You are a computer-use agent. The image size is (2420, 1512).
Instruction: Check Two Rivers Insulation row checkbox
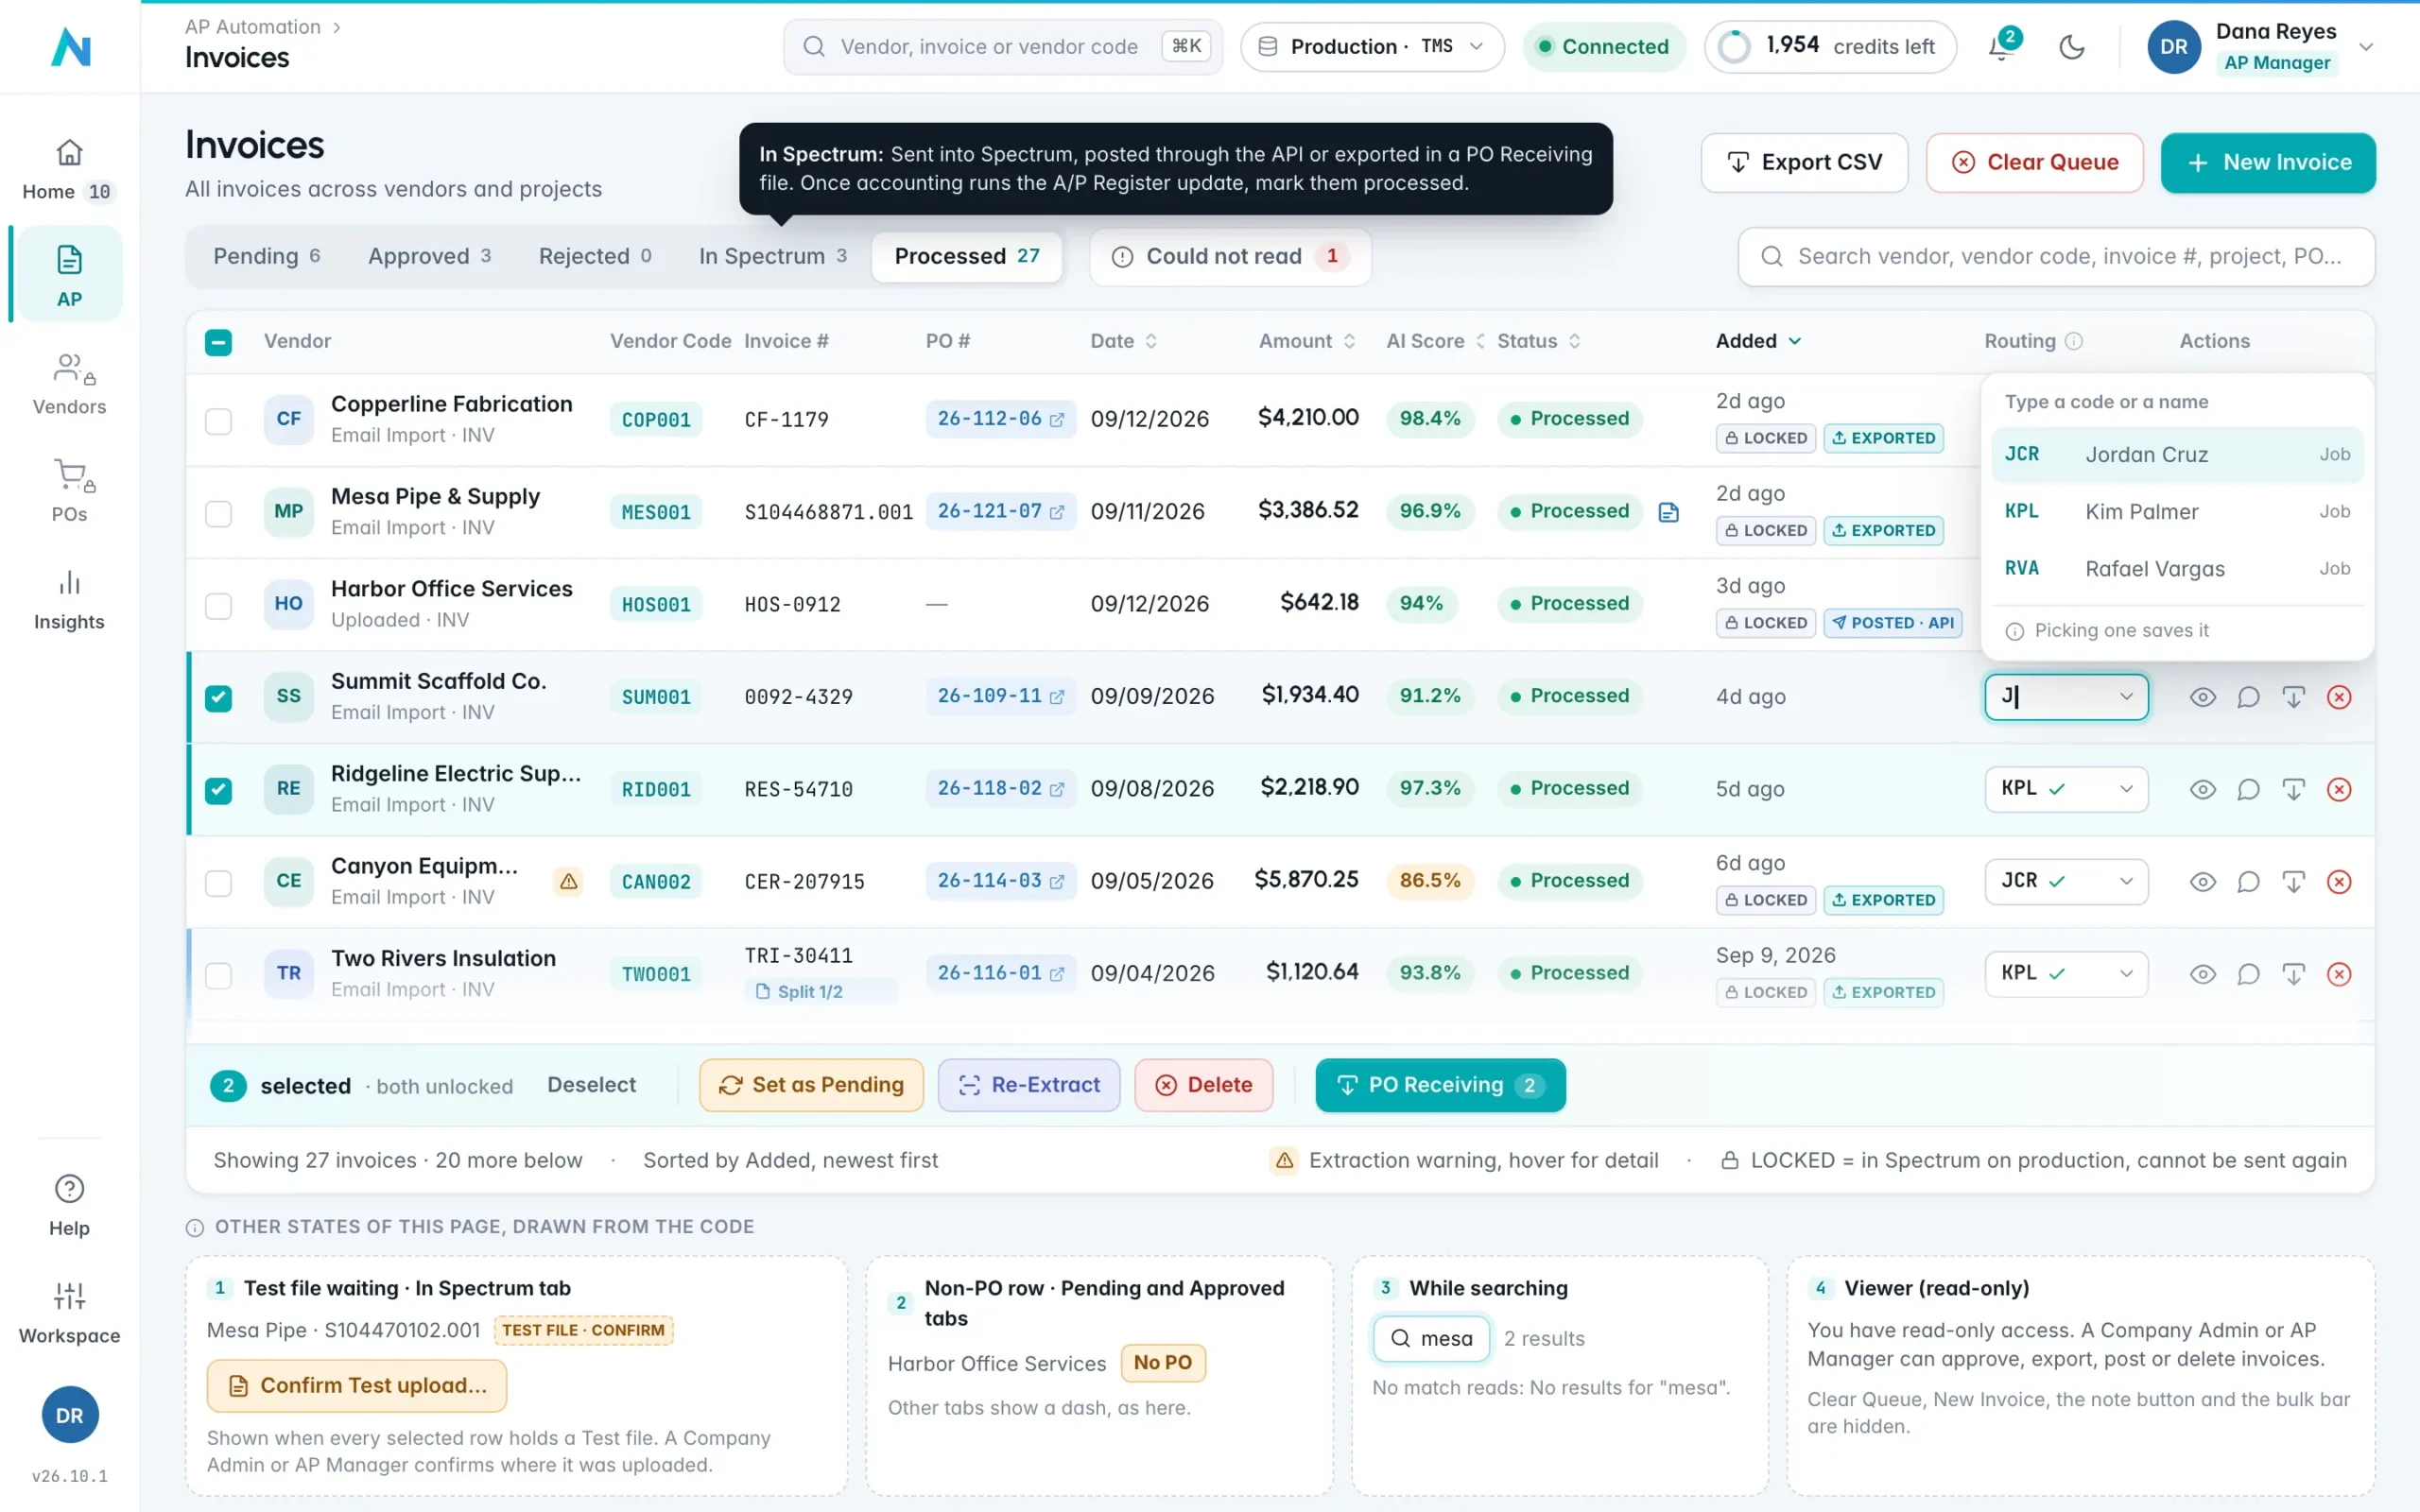pyautogui.click(x=218, y=975)
